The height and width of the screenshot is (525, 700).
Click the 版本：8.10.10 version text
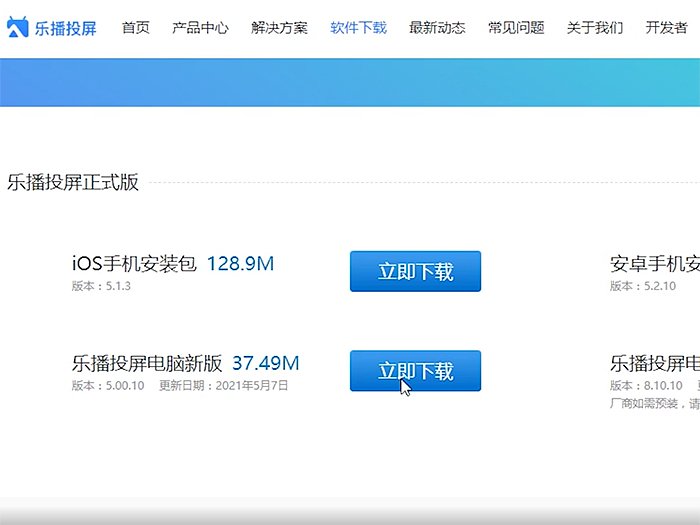click(646, 385)
